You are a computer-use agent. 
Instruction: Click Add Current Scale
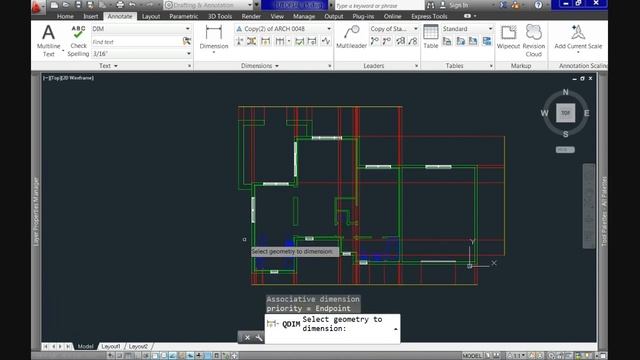coord(578,38)
